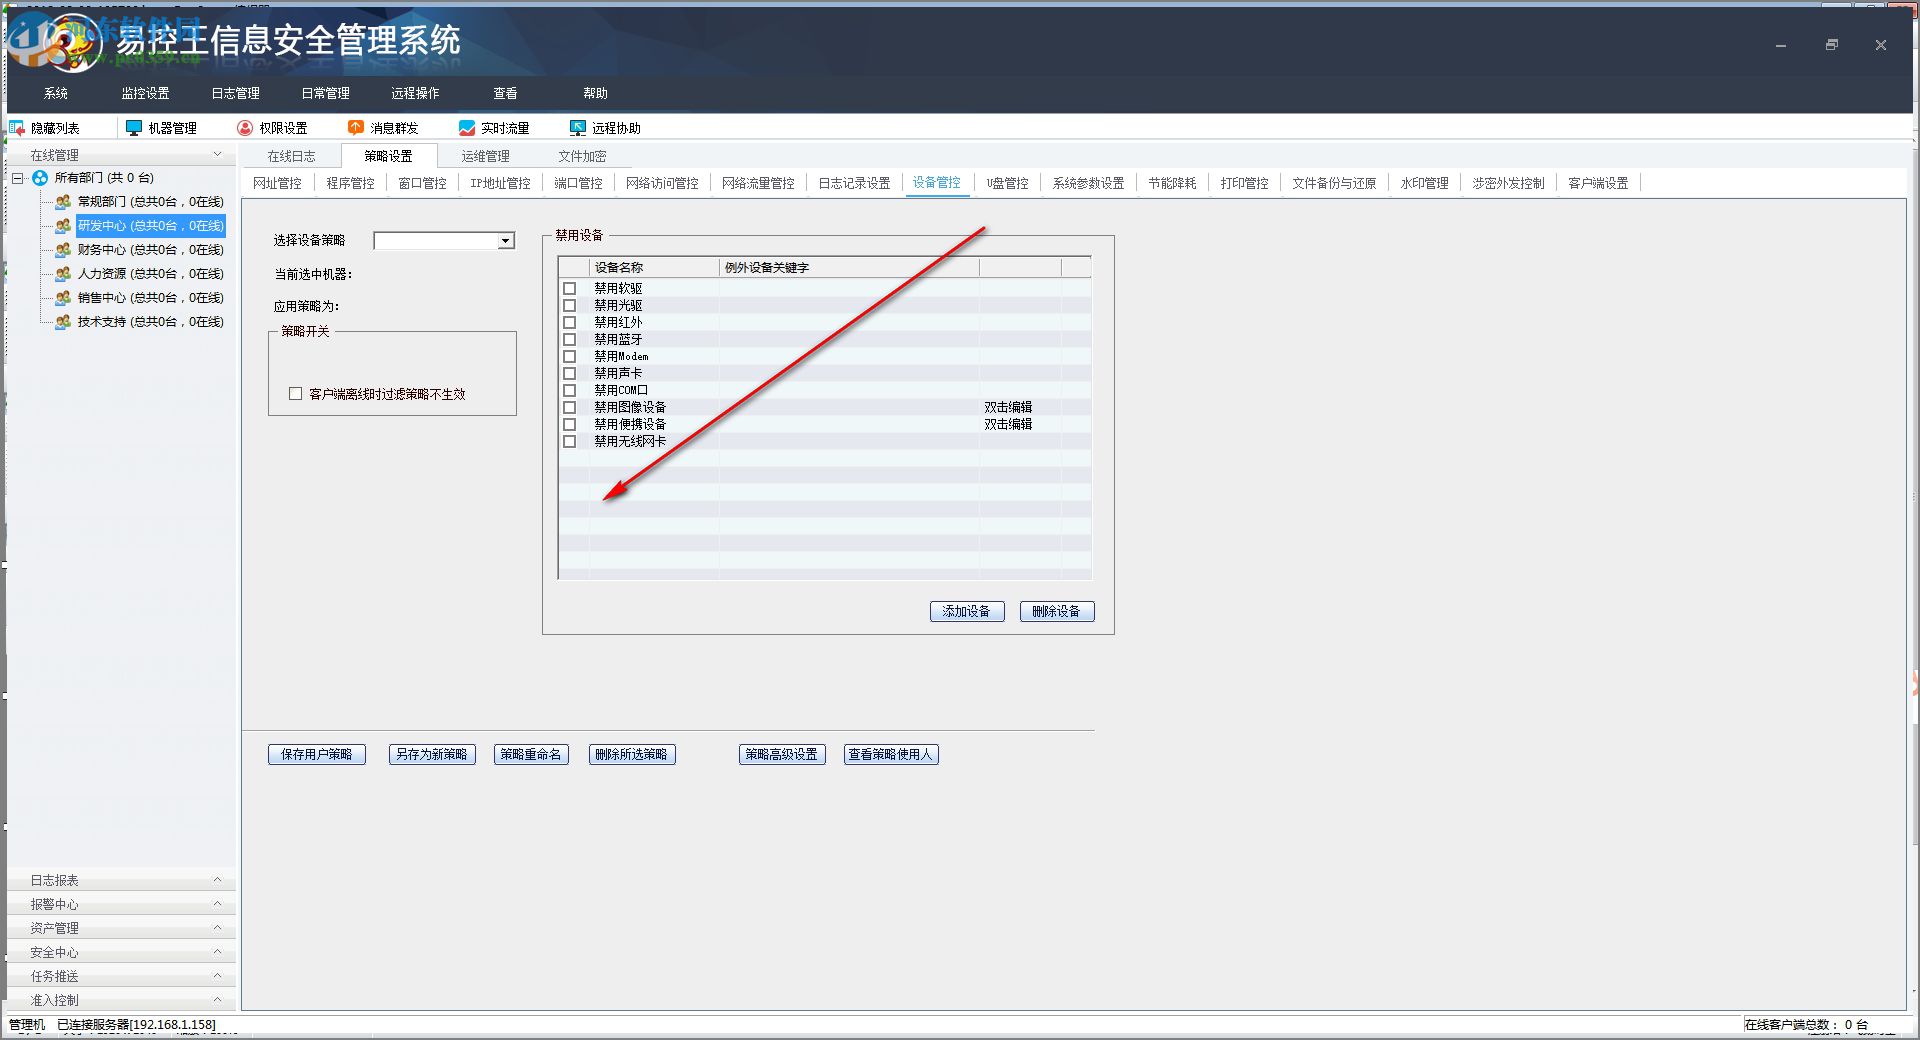Expand the 安全中心 panel
The height and width of the screenshot is (1040, 1920).
pyautogui.click(x=217, y=952)
